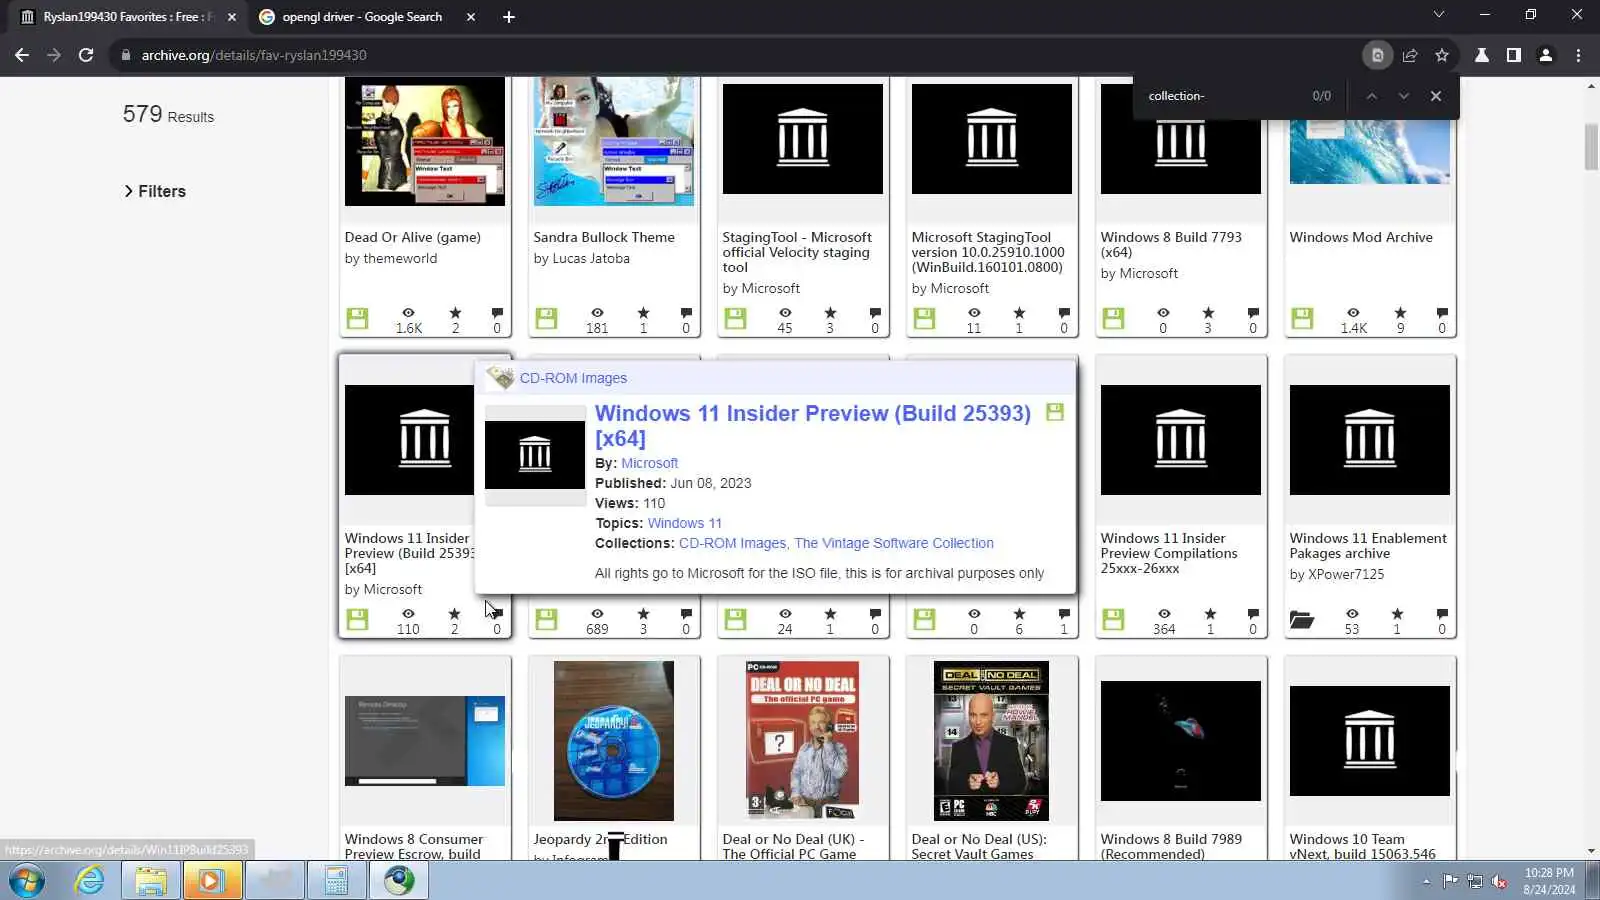Click the address bar URL
This screenshot has width=1600, height=900.
click(254, 55)
